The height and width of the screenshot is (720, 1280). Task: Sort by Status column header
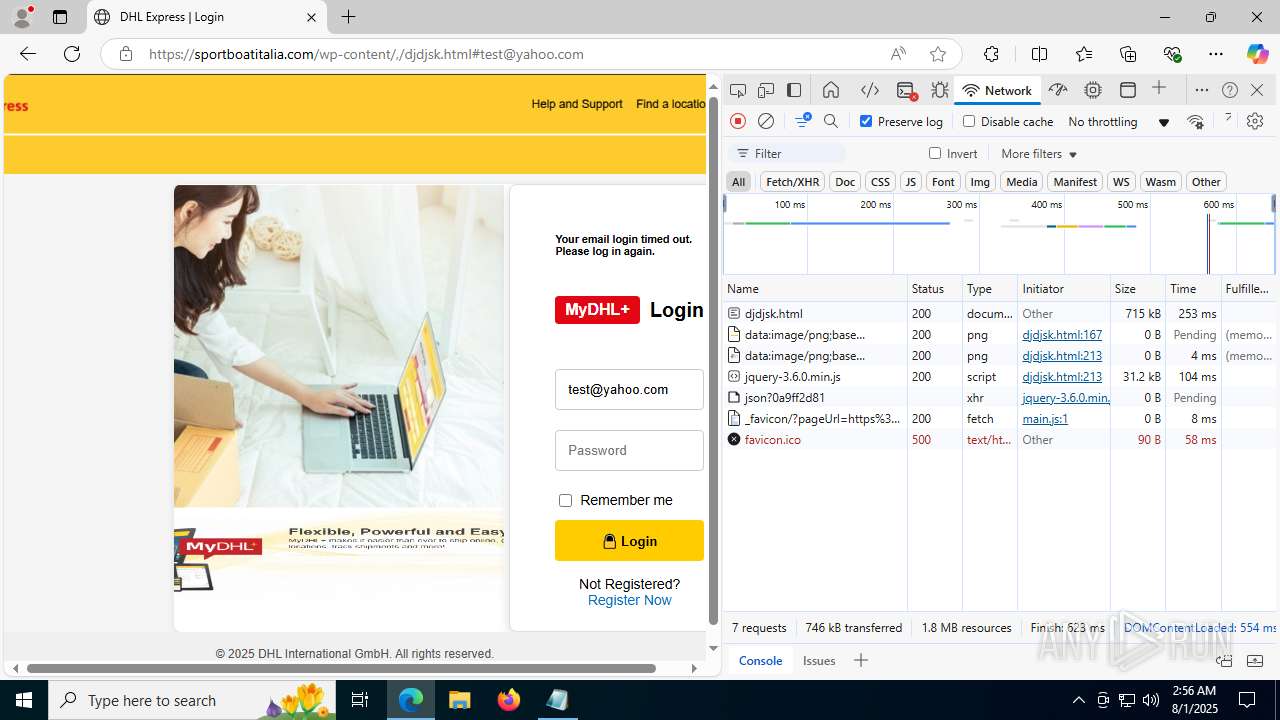934,288
